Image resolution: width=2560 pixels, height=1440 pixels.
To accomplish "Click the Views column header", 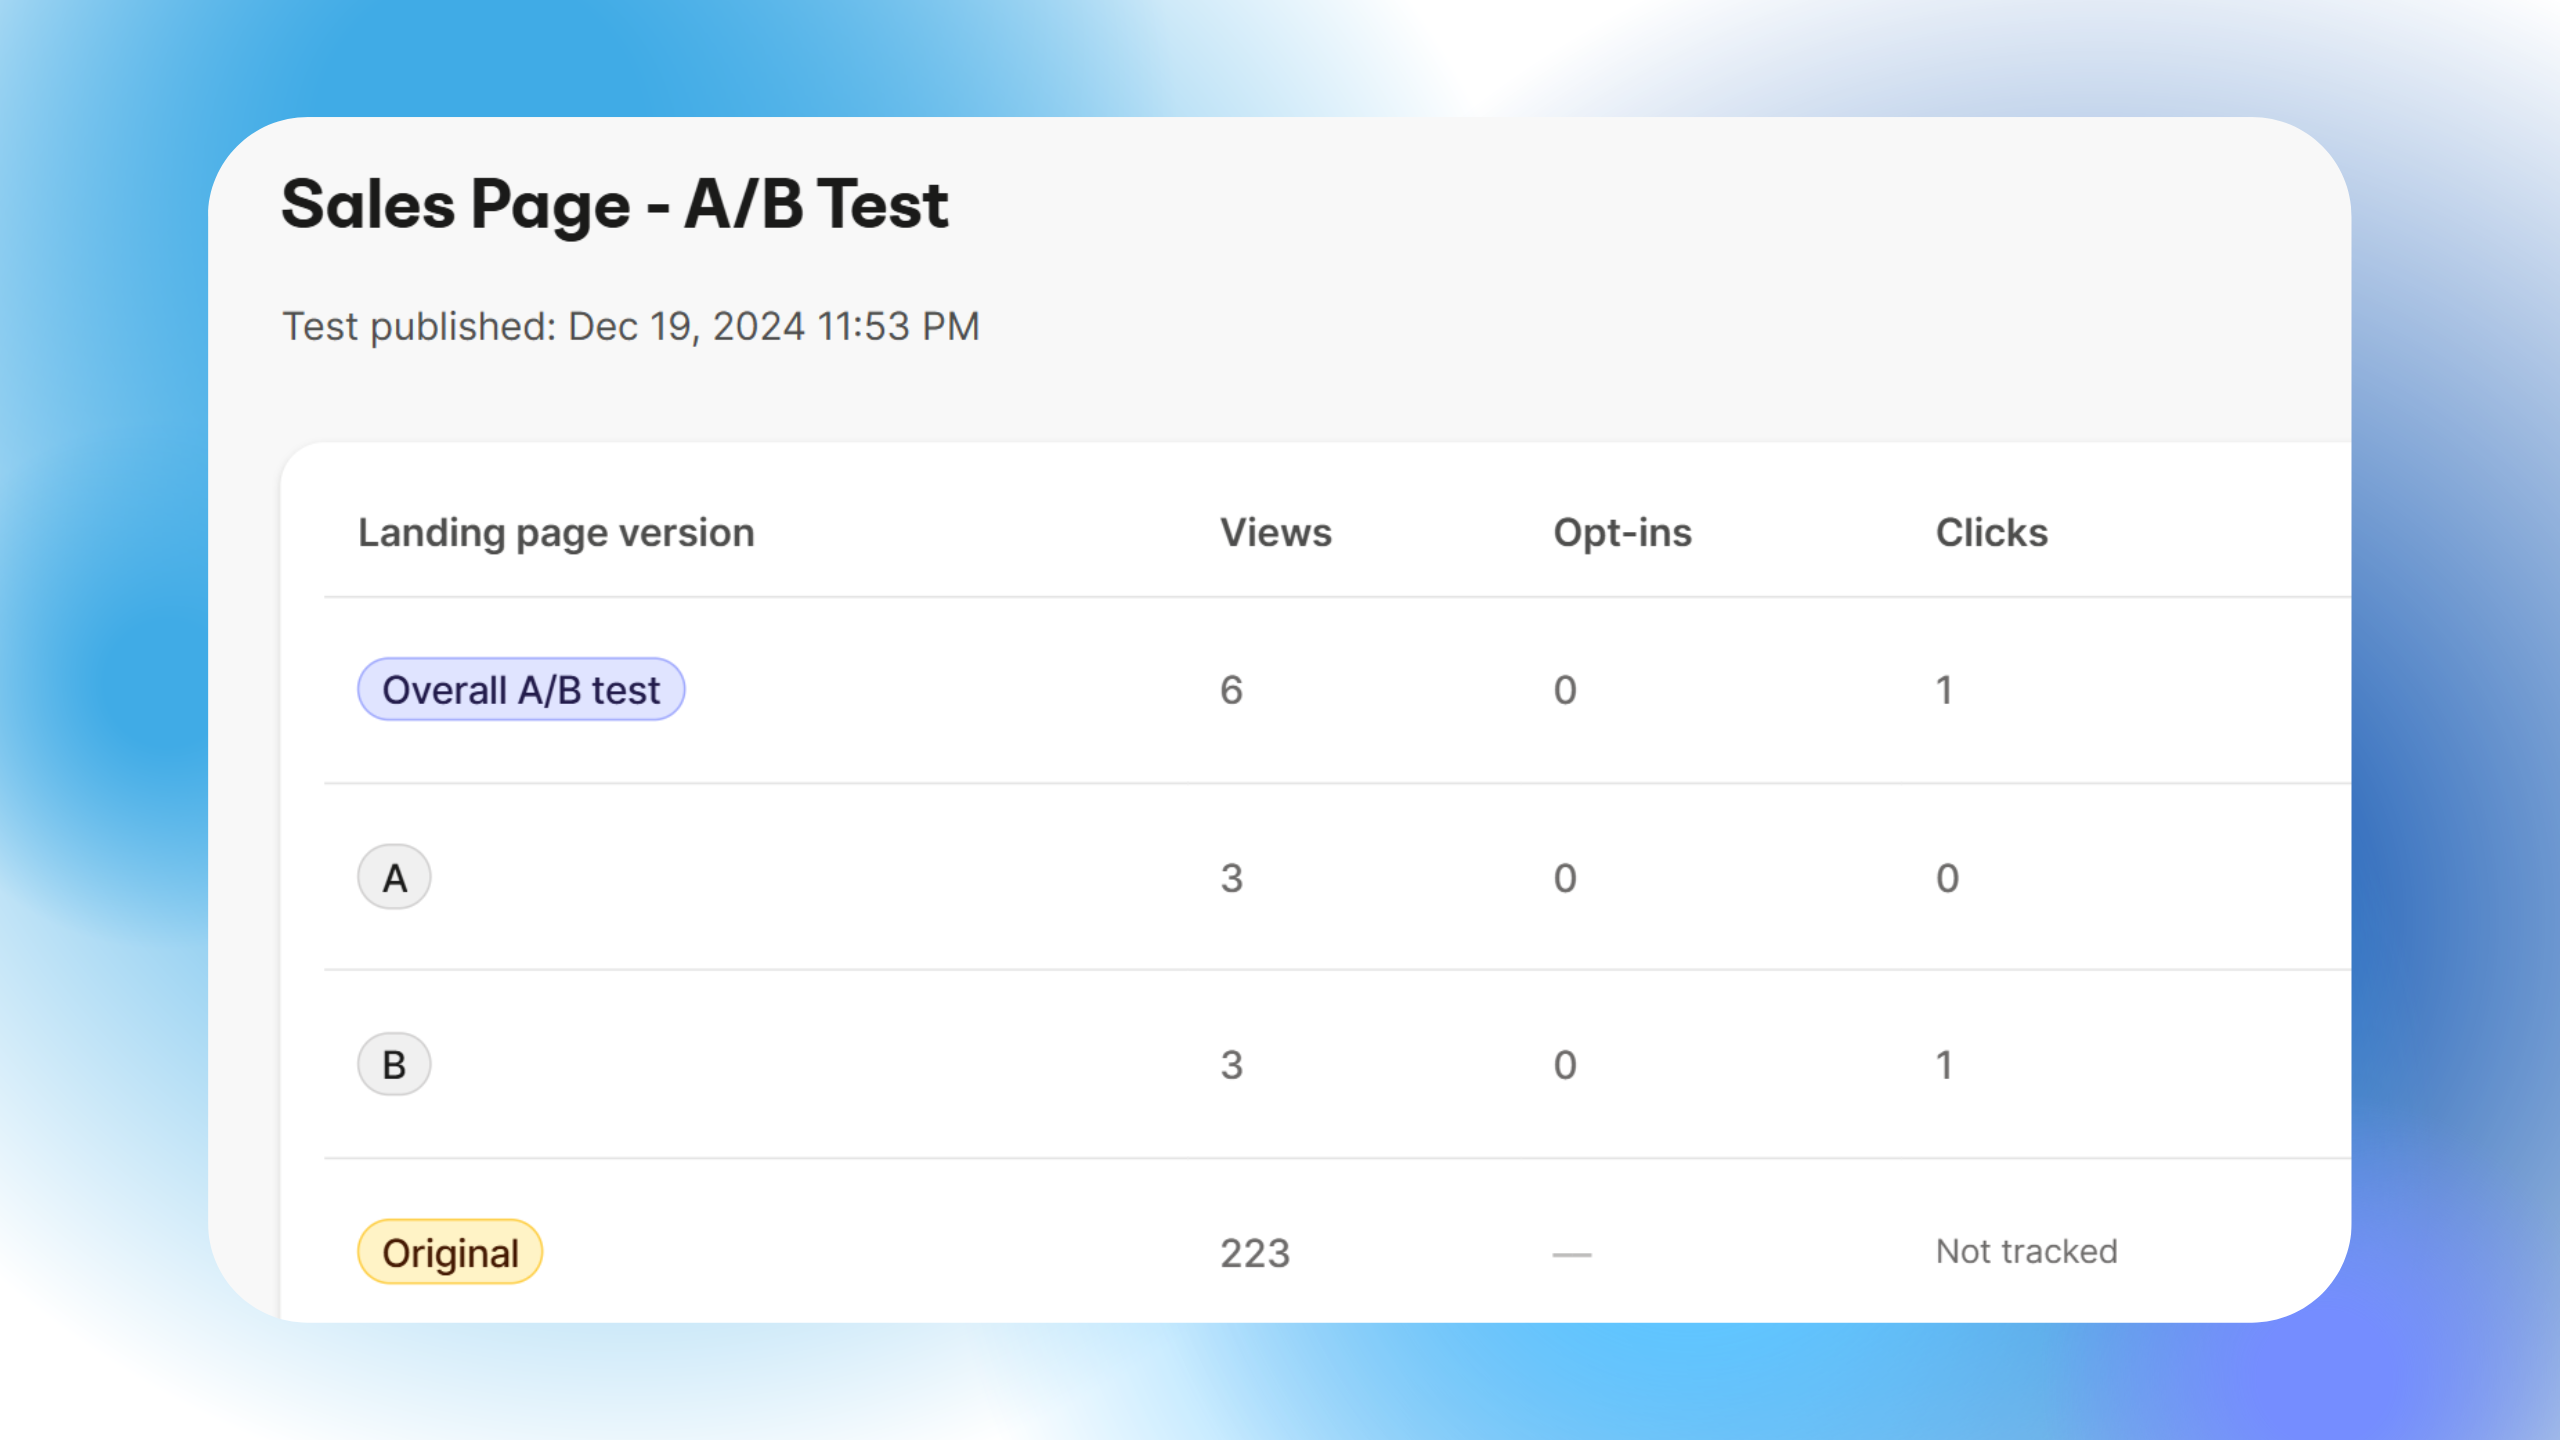I will click(x=1276, y=533).
